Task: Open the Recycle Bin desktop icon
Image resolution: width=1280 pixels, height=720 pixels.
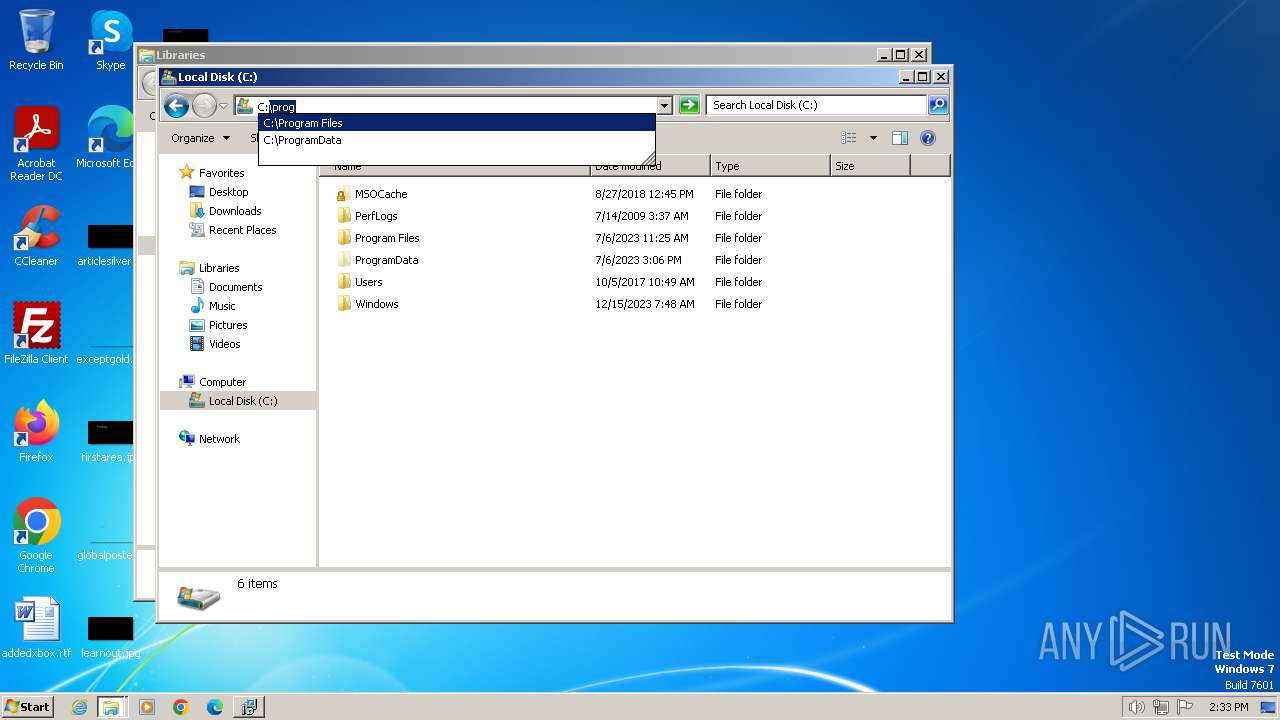Action: (36, 40)
